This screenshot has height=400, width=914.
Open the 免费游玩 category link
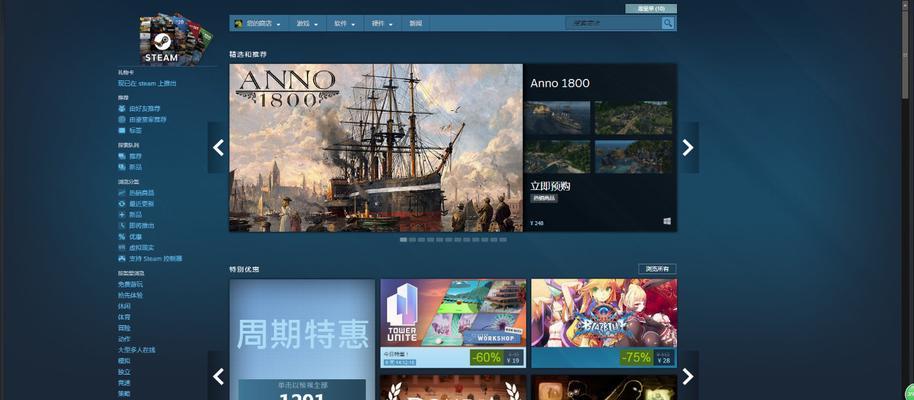[x=130, y=284]
